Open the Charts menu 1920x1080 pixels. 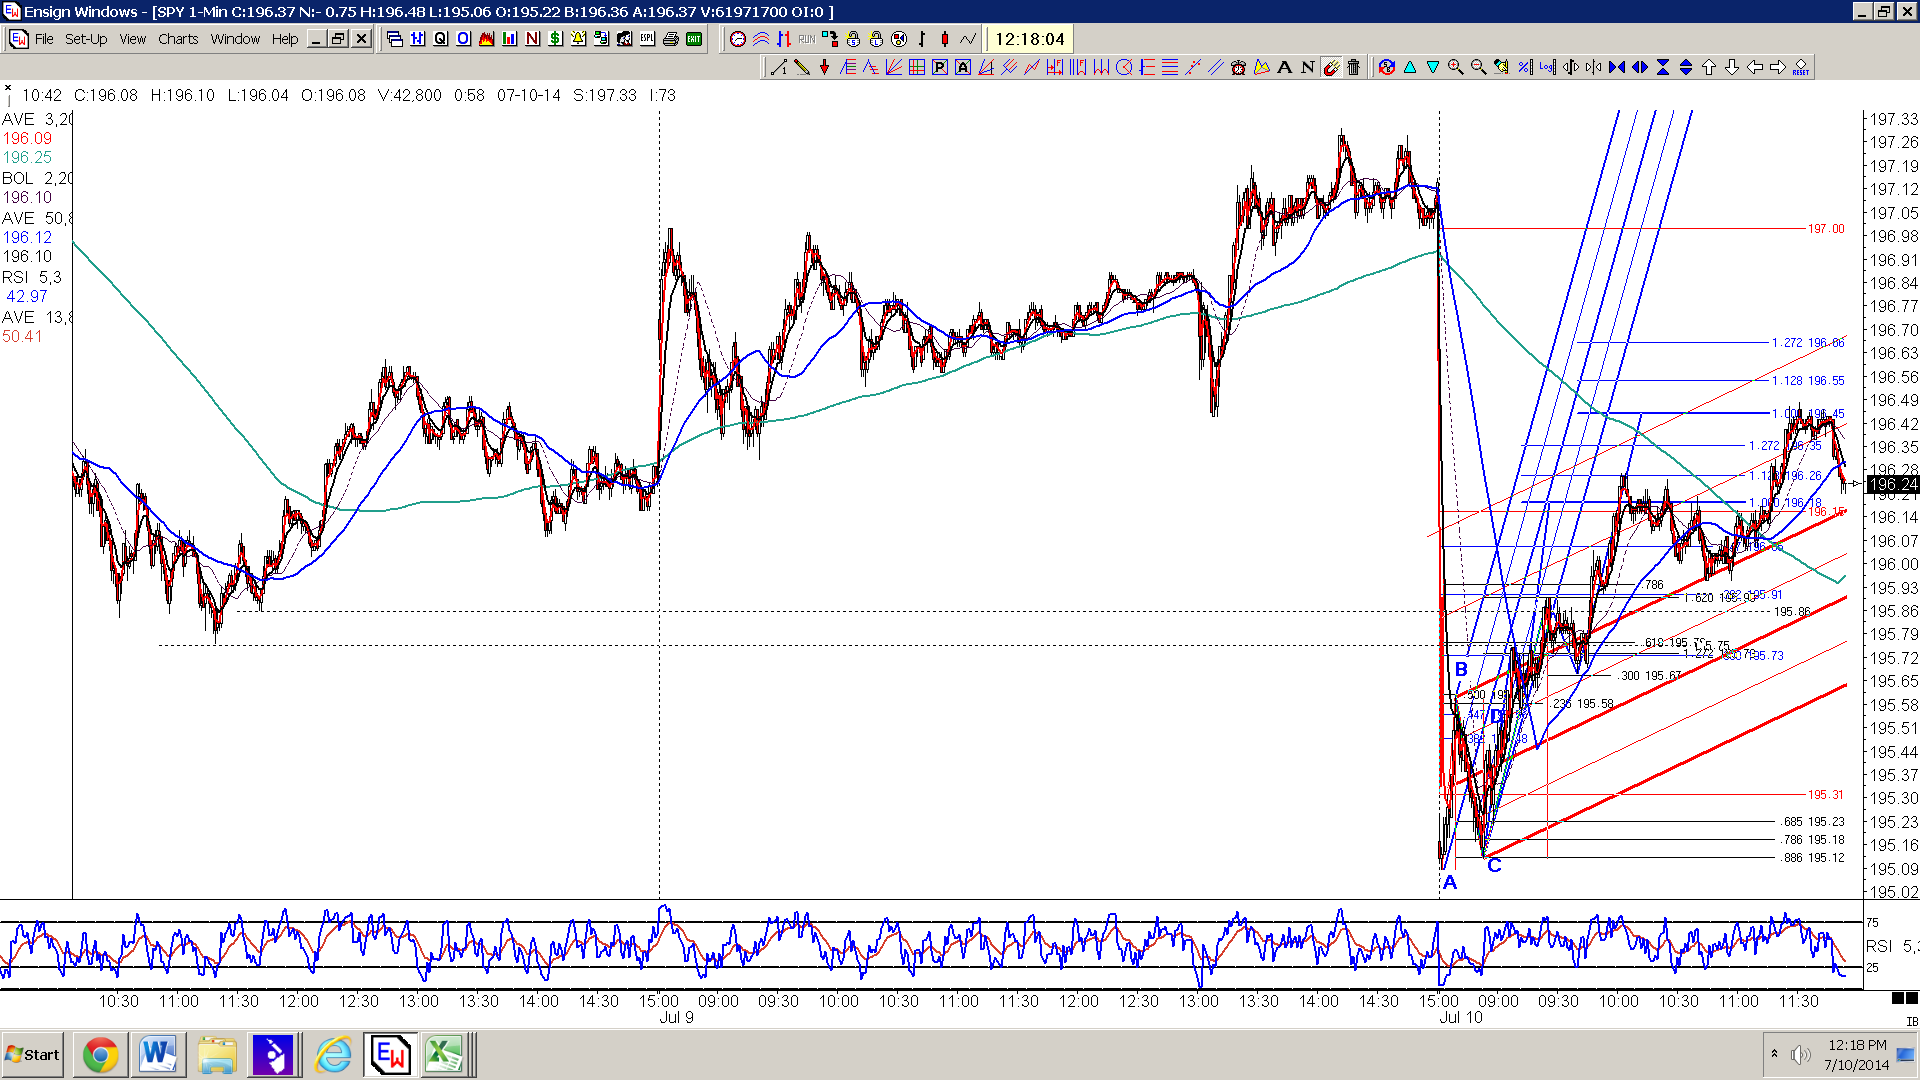(178, 39)
